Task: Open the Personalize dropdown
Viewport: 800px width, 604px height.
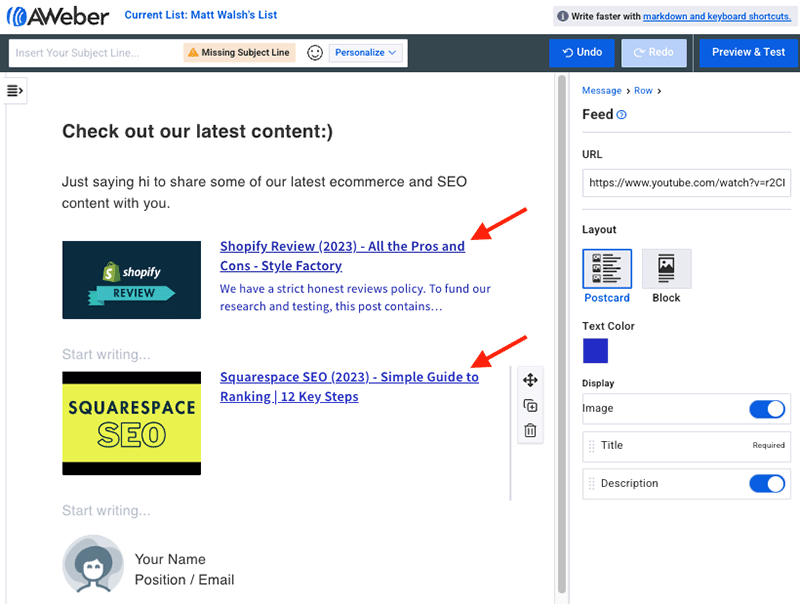Action: pyautogui.click(x=365, y=53)
